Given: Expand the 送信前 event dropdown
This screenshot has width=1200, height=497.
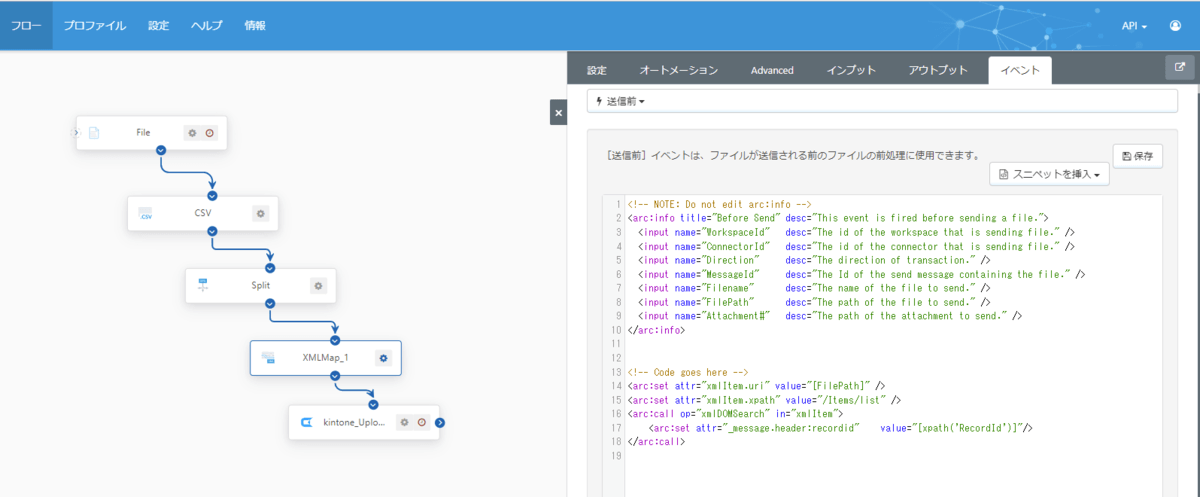Looking at the screenshot, I should (620, 101).
